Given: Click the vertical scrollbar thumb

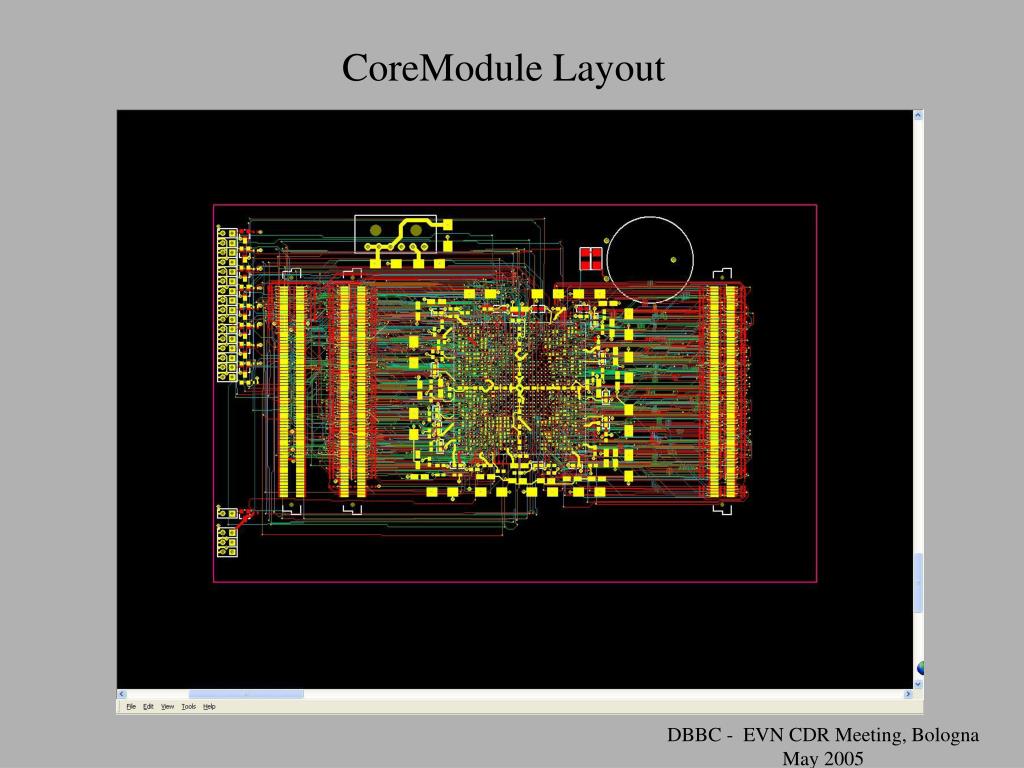Looking at the screenshot, I should (918, 583).
